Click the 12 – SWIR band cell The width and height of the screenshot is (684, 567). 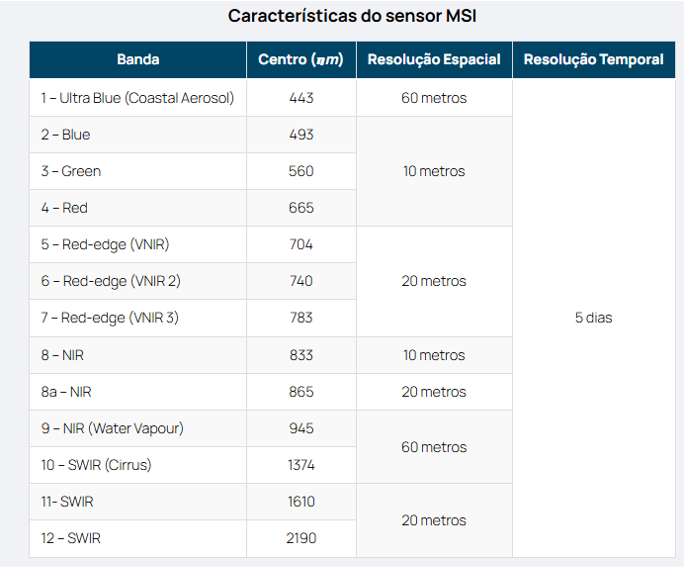138,538
